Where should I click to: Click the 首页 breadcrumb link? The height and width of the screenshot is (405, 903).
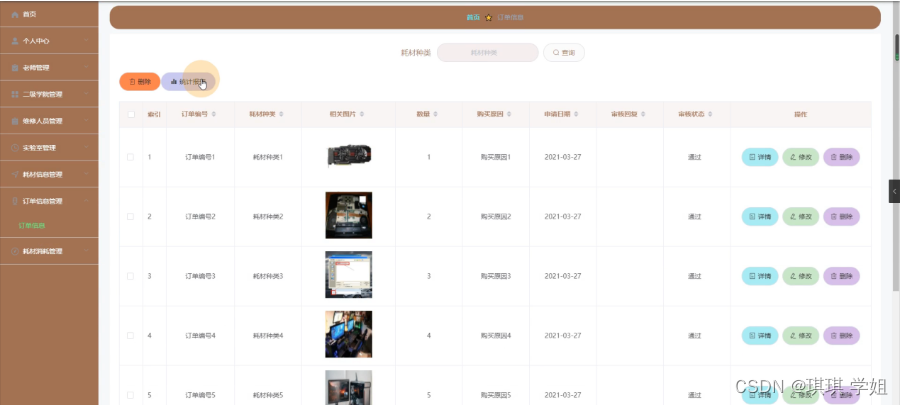473,17
